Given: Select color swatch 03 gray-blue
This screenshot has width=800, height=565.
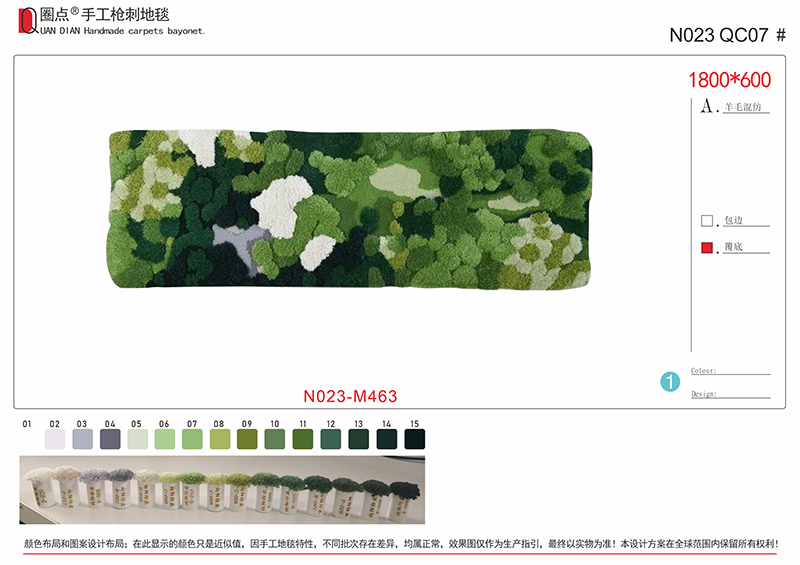Looking at the screenshot, I should [x=83, y=439].
